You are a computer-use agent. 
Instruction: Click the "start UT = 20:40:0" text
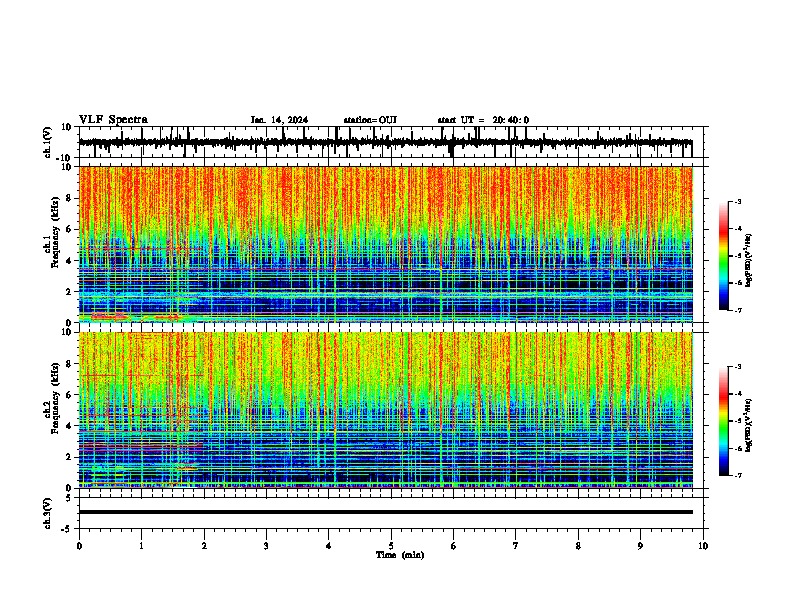pyautogui.click(x=483, y=120)
